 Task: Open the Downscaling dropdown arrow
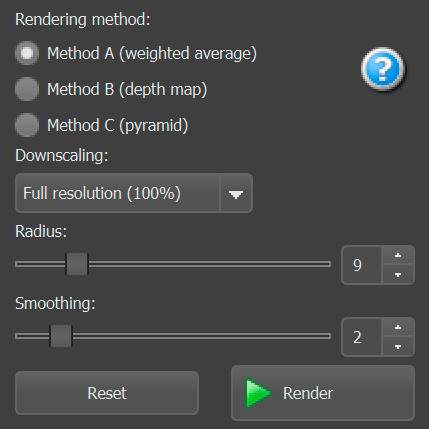(236, 193)
